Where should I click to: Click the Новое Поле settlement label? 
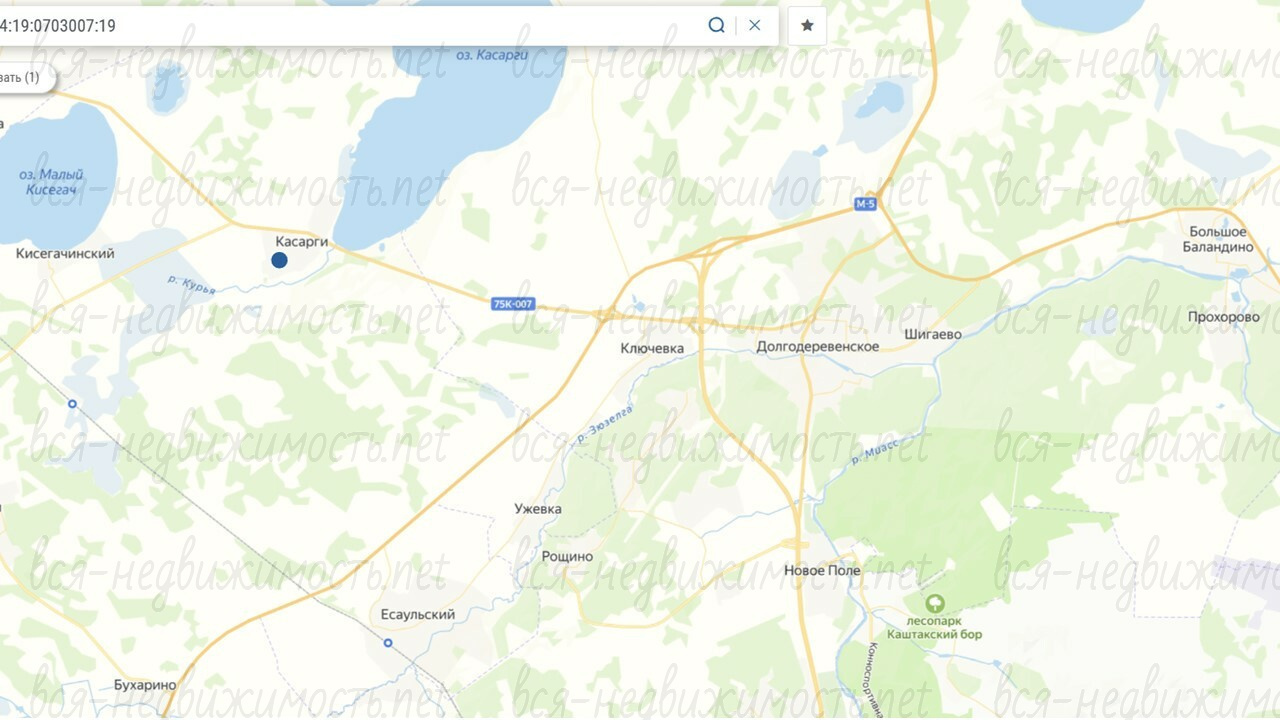coord(822,571)
